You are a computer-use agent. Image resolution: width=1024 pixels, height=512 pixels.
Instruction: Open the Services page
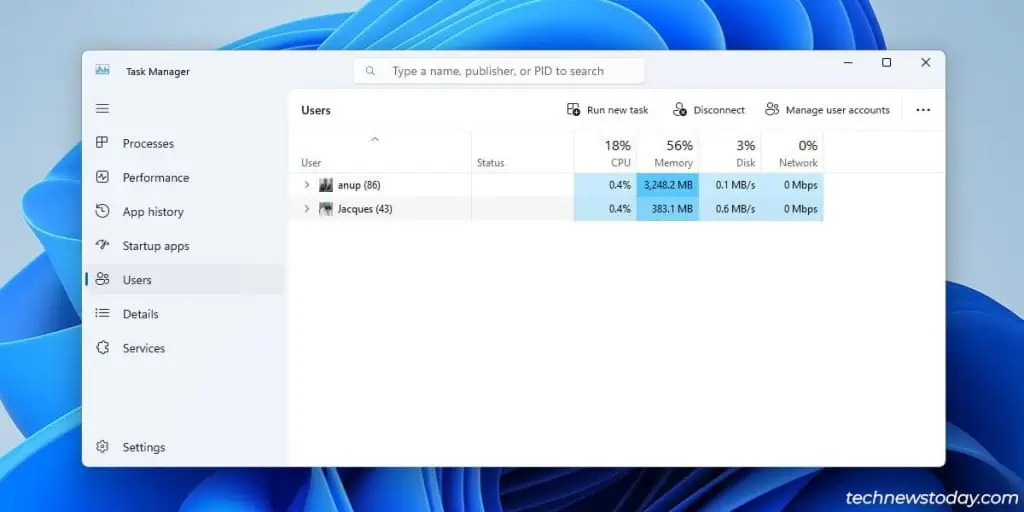144,348
